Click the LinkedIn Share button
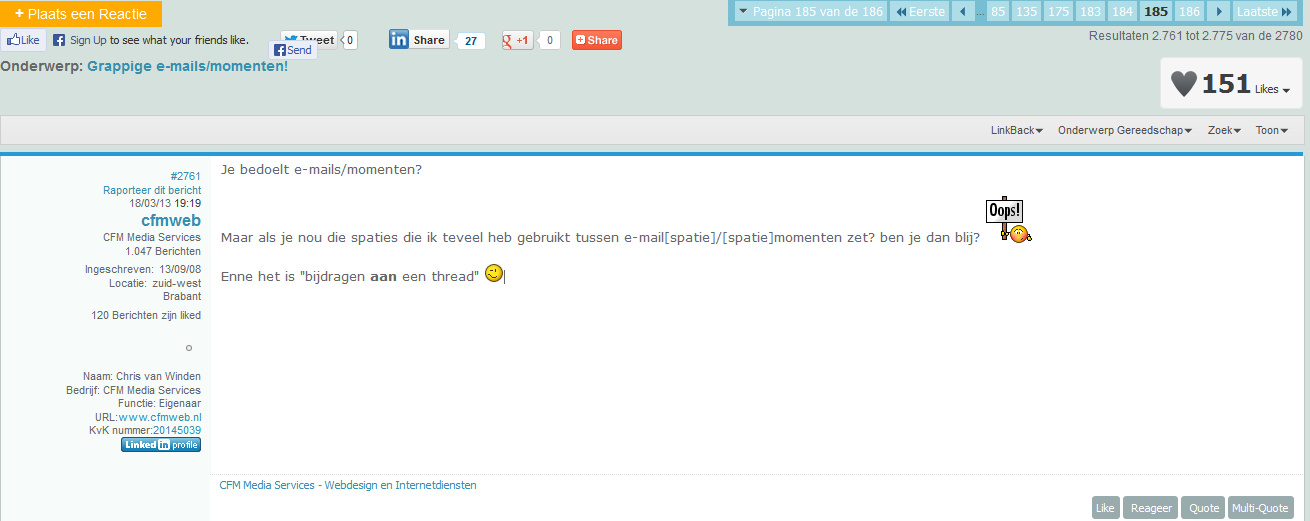This screenshot has width=1310, height=521. tap(419, 40)
